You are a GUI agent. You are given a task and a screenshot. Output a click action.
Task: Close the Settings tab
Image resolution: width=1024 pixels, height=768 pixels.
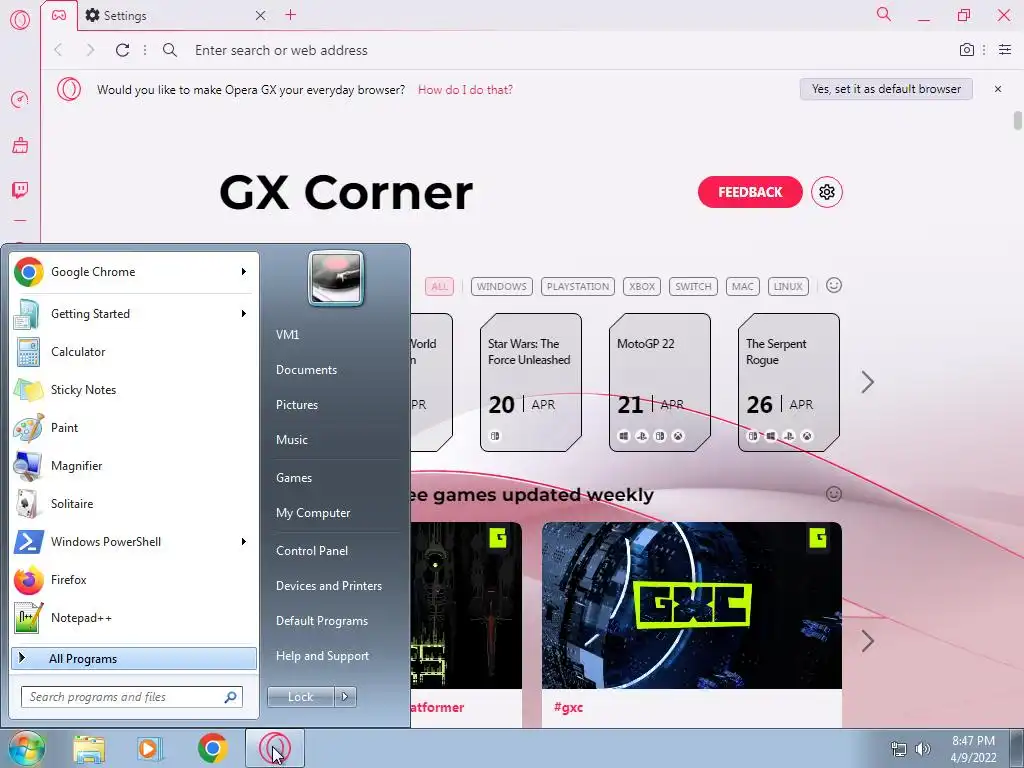(x=260, y=15)
